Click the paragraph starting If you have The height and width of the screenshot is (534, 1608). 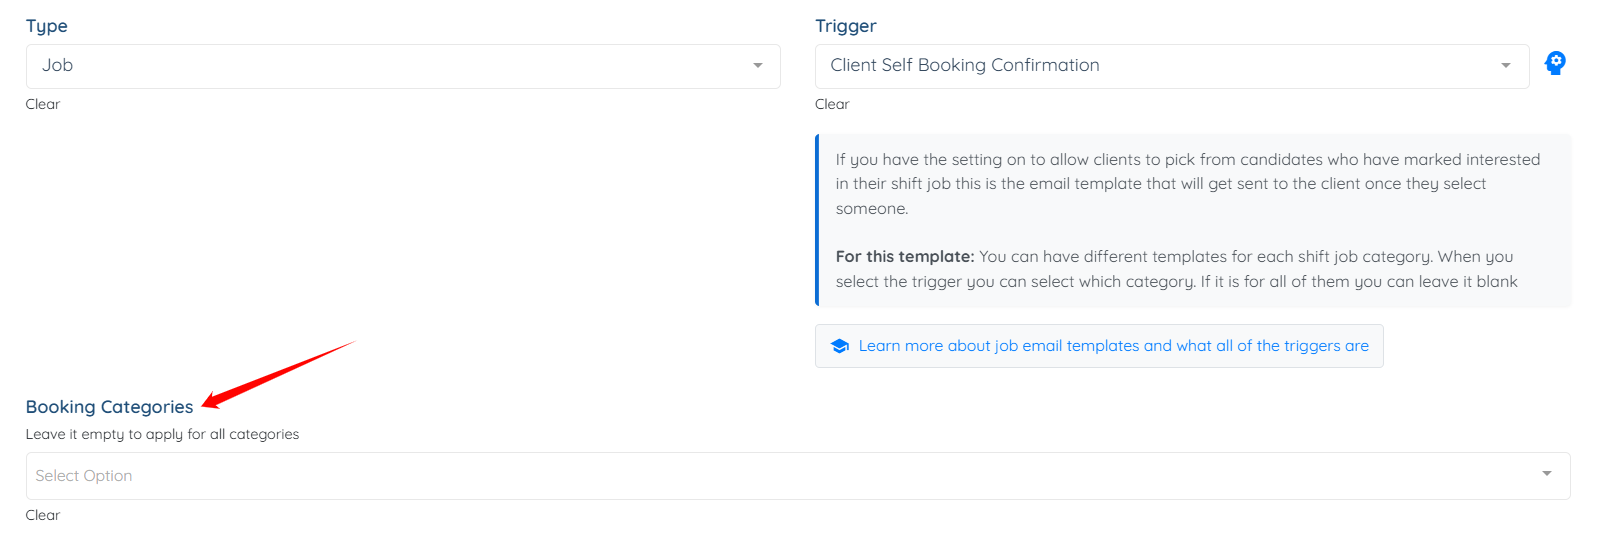click(1188, 184)
